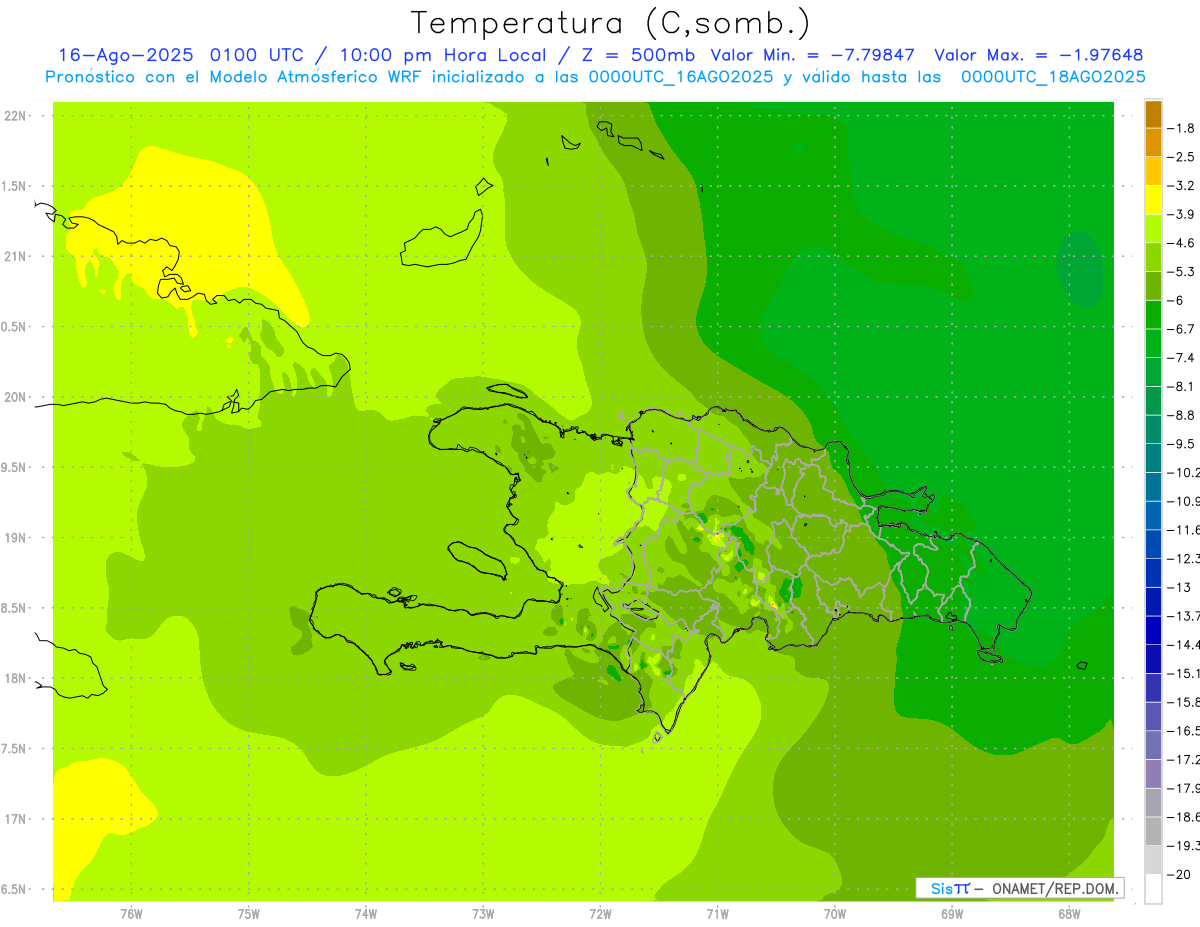Viewport: 1200px width, 927px height.
Task: Click the "Valor Max. = -1.97648" value
Action: coord(1038,55)
